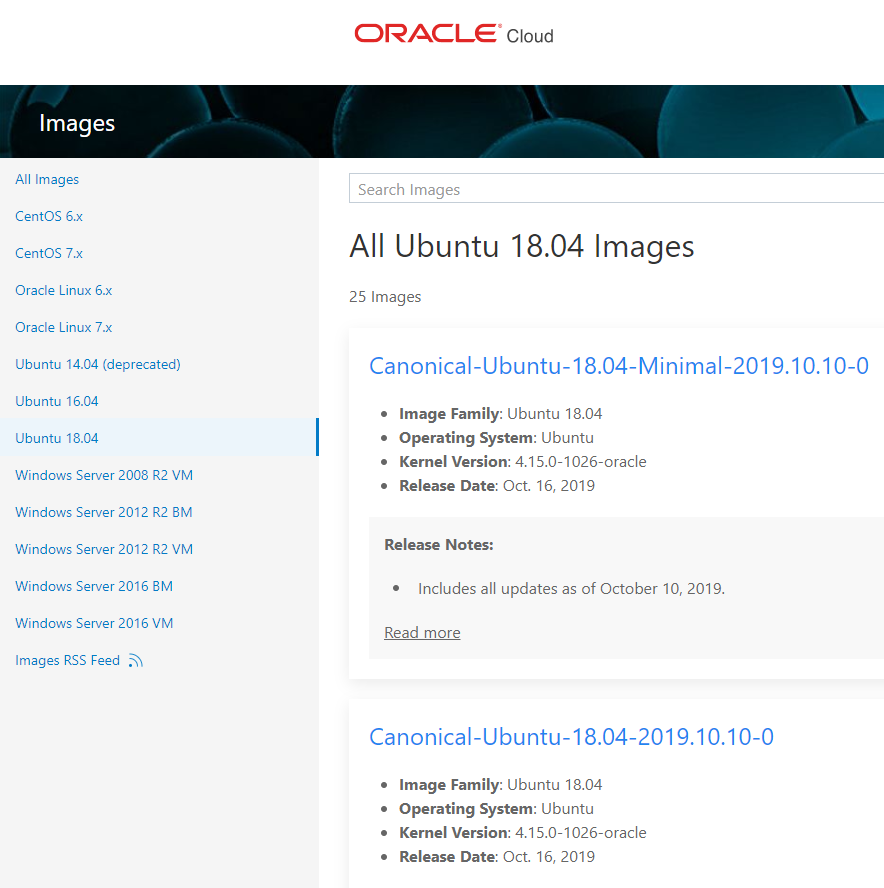Open All Images in sidebar

tap(47, 180)
